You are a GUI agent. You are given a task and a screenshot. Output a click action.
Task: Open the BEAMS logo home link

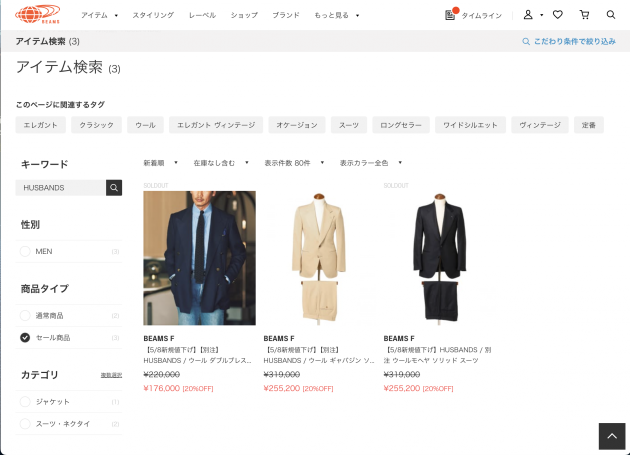coord(37,14)
